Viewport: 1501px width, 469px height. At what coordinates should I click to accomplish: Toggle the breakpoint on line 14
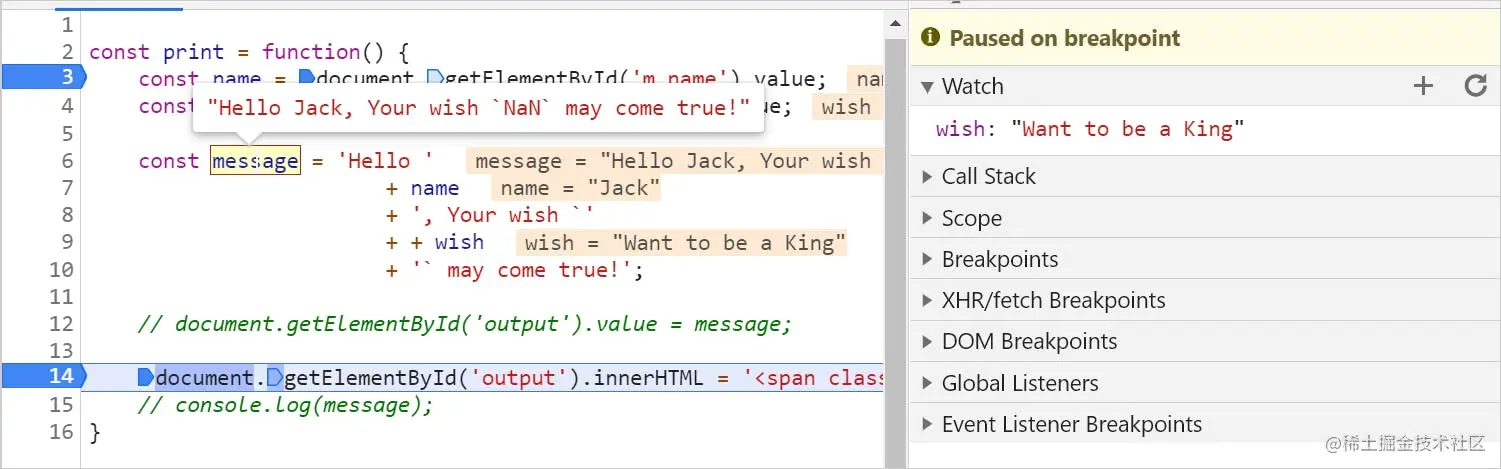click(42, 376)
